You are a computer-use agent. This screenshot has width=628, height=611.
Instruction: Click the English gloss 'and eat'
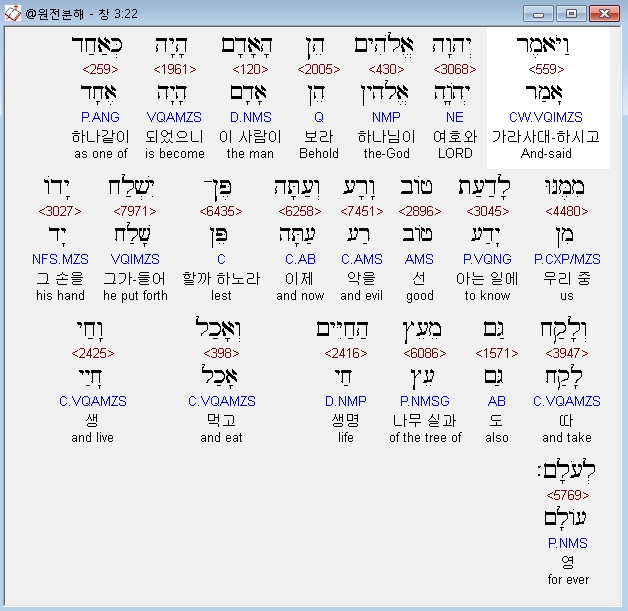tap(221, 438)
